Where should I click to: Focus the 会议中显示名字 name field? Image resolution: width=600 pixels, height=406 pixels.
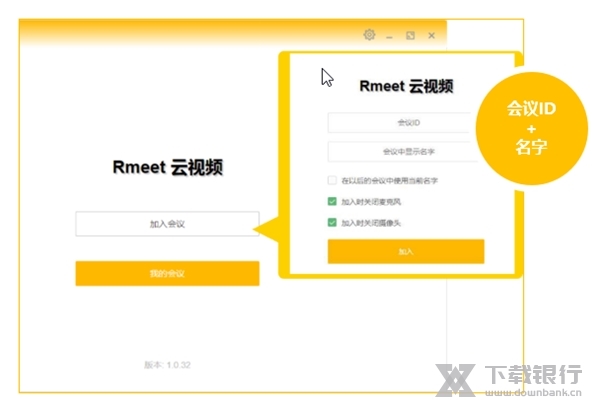point(403,152)
